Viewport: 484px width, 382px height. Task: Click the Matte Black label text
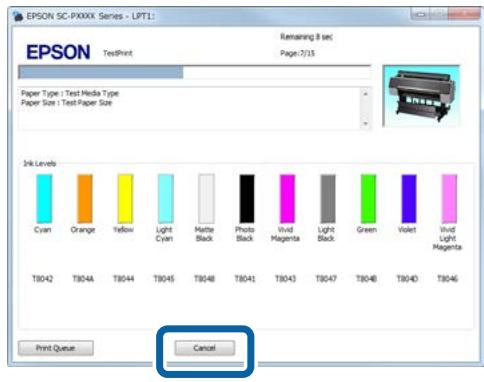[204, 234]
